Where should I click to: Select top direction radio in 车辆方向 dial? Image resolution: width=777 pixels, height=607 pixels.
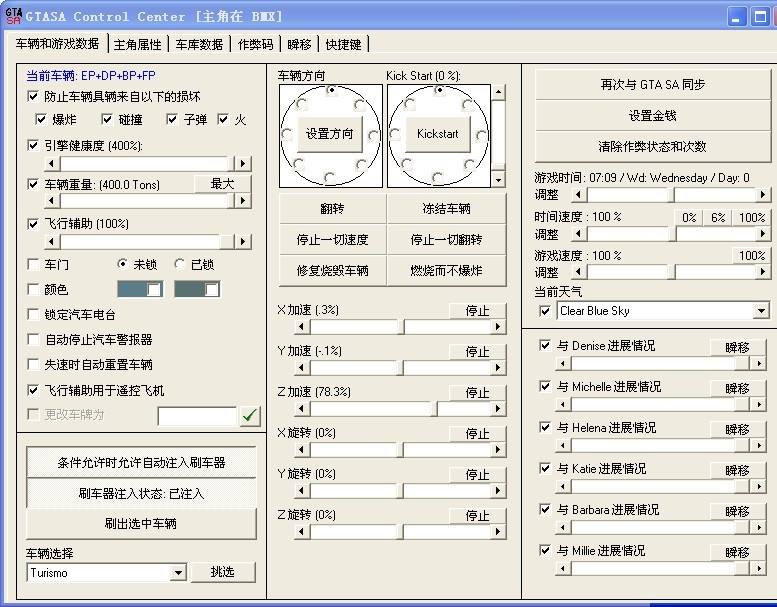(331, 90)
